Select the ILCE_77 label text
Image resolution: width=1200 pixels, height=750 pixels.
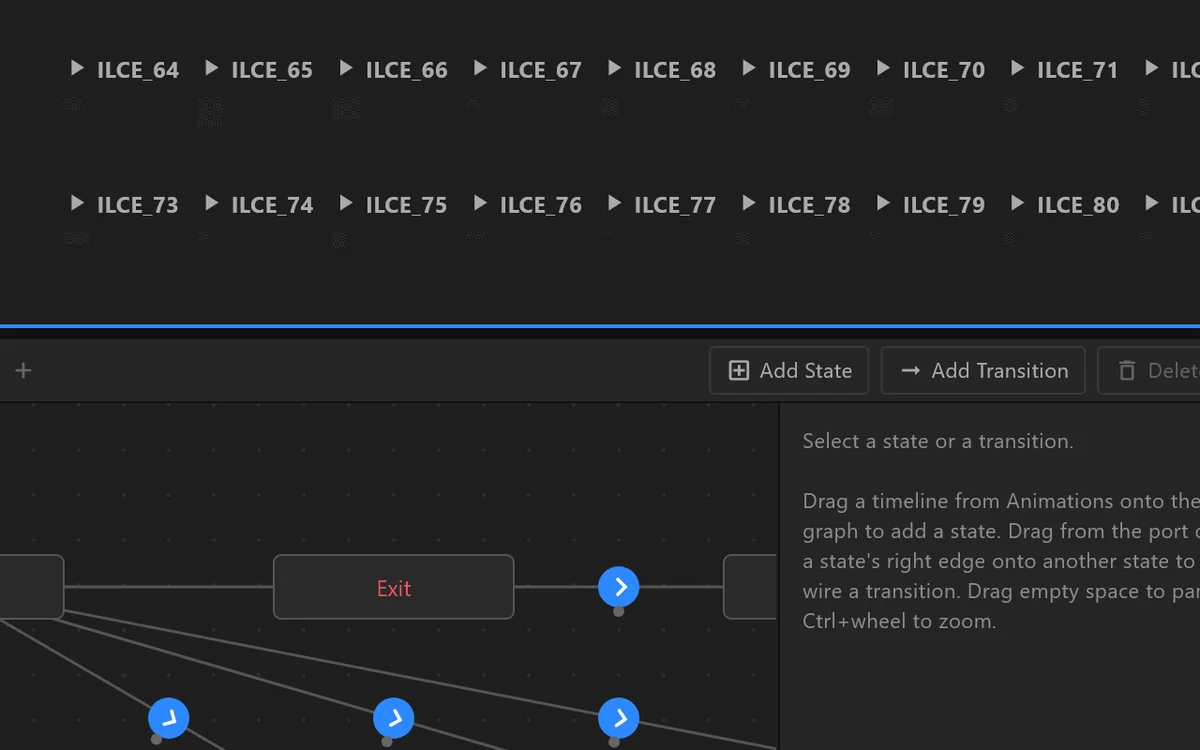[675, 205]
